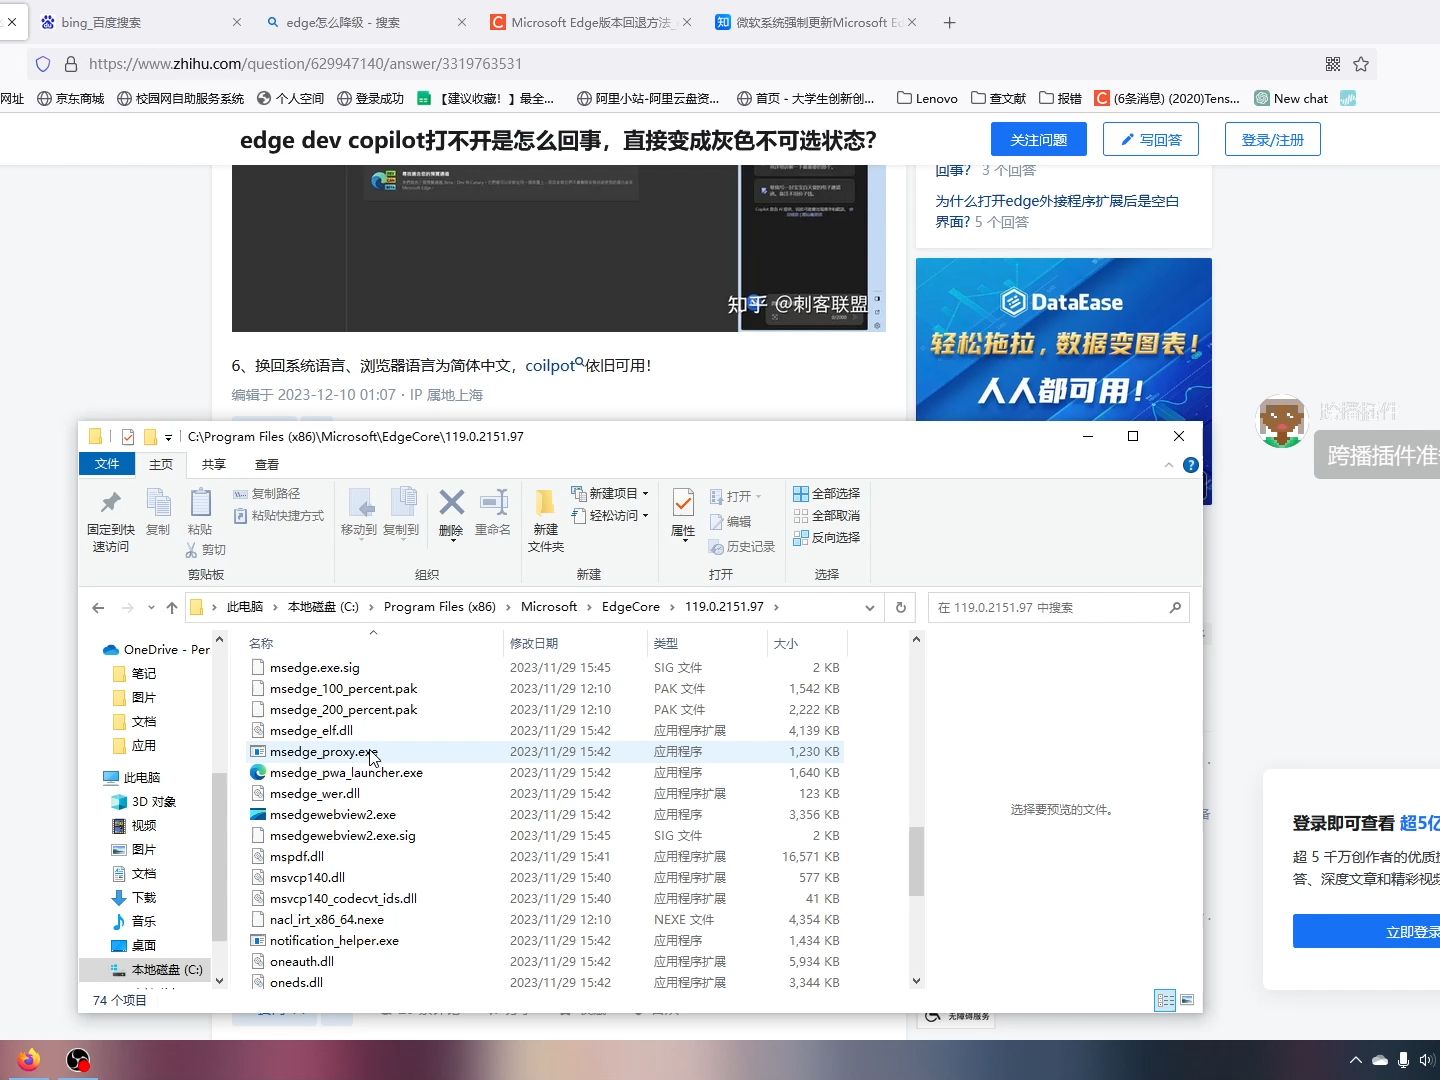Click Select all (全部选择)

pos(827,494)
